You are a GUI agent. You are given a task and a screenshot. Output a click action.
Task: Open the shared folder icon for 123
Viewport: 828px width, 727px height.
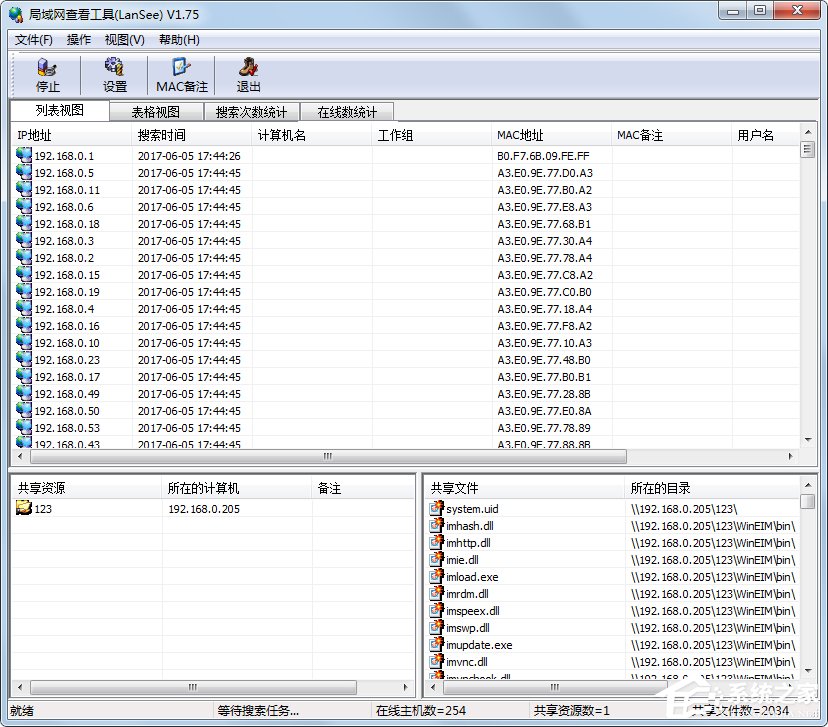click(24, 508)
